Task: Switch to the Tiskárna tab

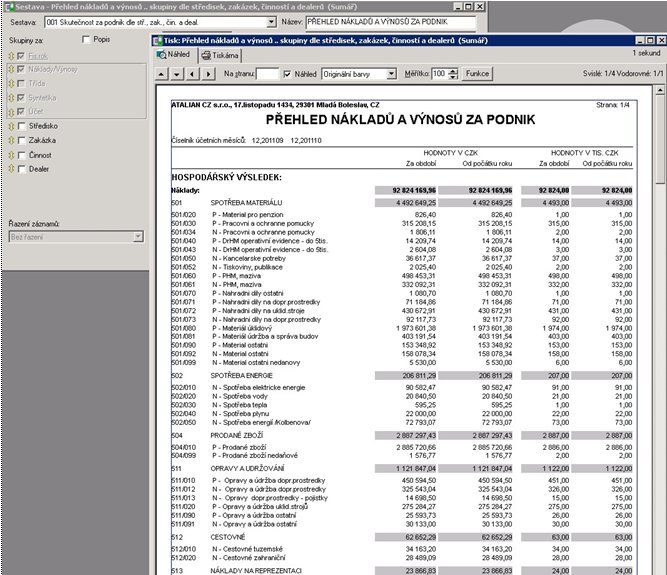Action: tap(220, 55)
